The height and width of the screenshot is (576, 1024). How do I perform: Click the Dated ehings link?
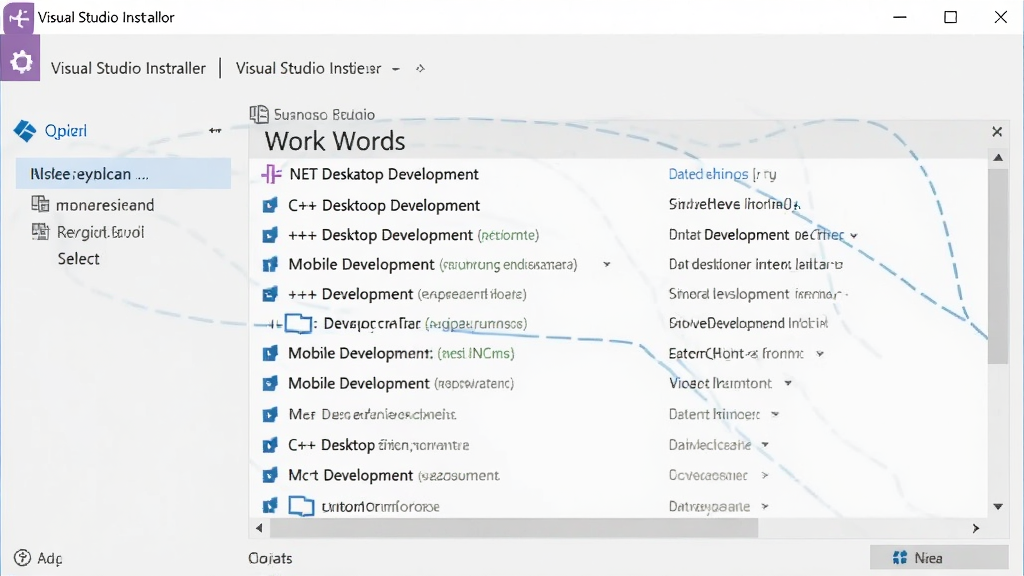(708, 174)
